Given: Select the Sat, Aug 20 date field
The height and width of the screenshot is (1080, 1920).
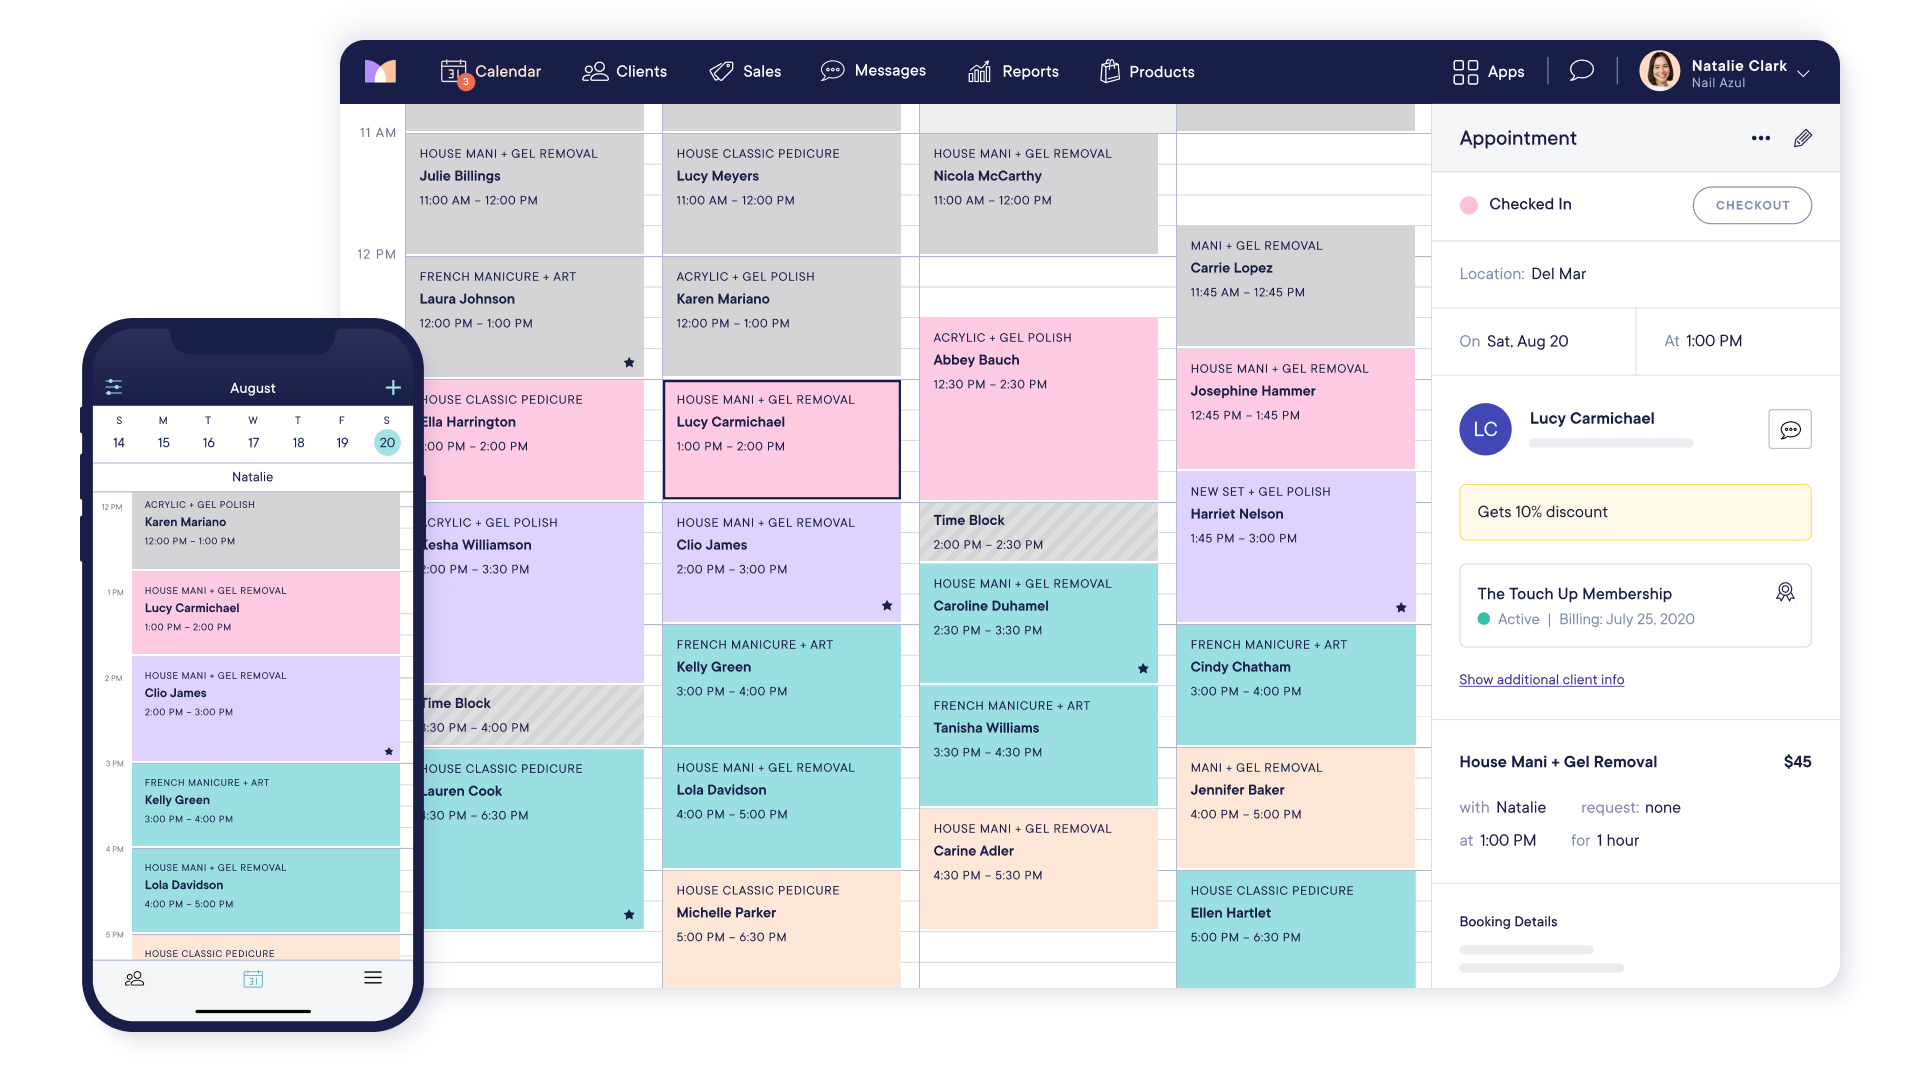Looking at the screenshot, I should (x=1533, y=341).
